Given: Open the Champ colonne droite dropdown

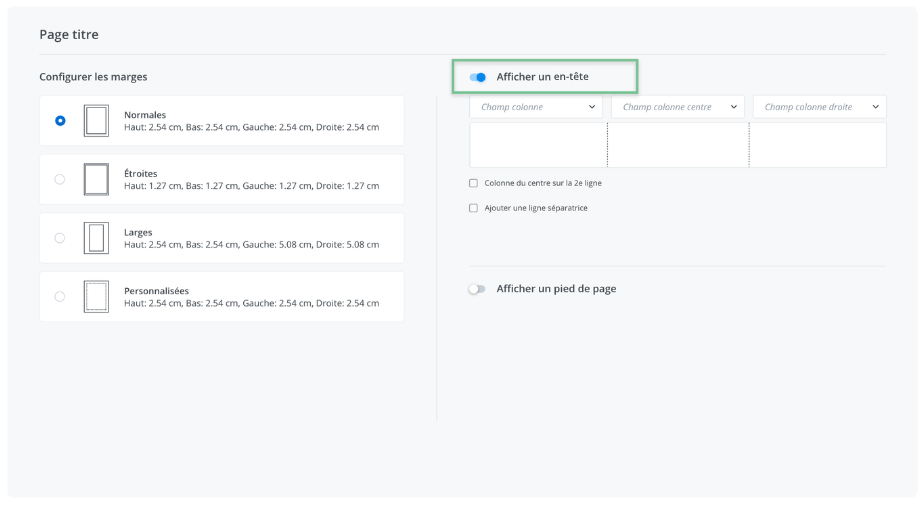Looking at the screenshot, I should [x=819, y=107].
